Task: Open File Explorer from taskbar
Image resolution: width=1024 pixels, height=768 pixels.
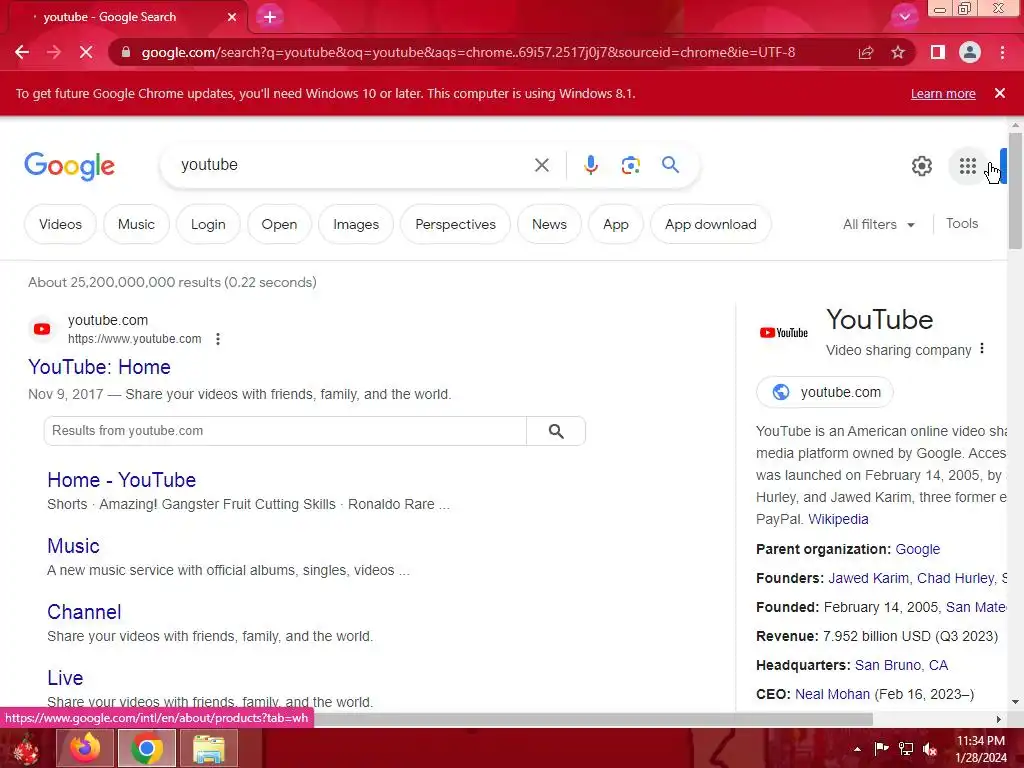Action: click(x=209, y=748)
